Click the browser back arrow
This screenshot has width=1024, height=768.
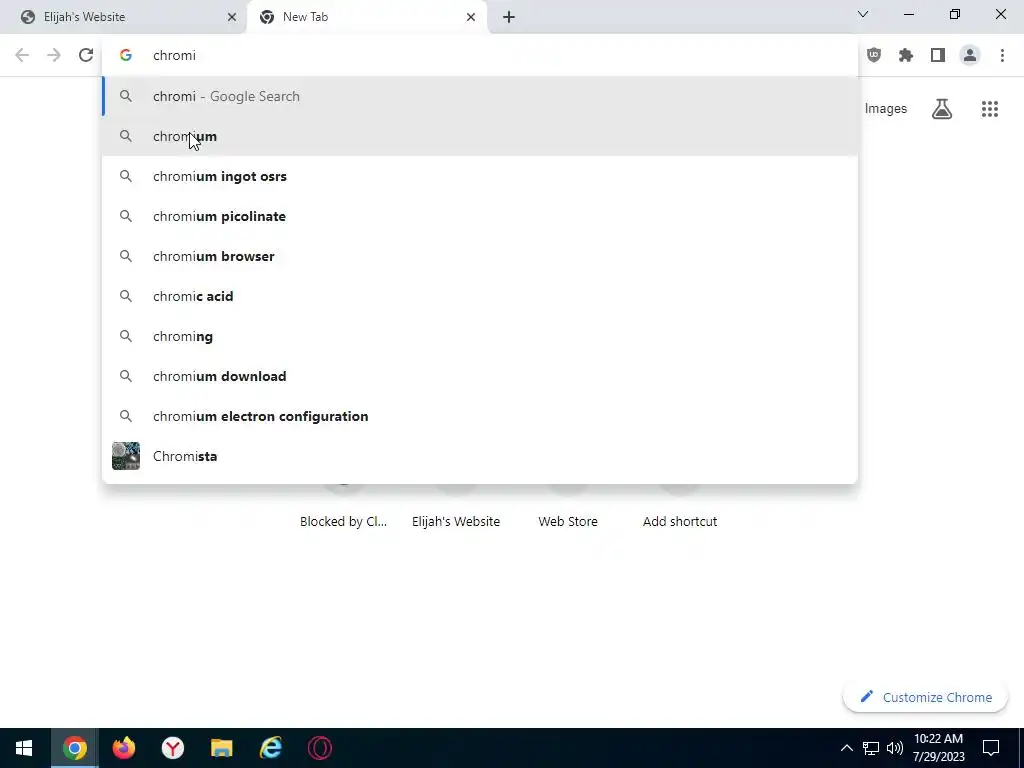[x=22, y=56]
